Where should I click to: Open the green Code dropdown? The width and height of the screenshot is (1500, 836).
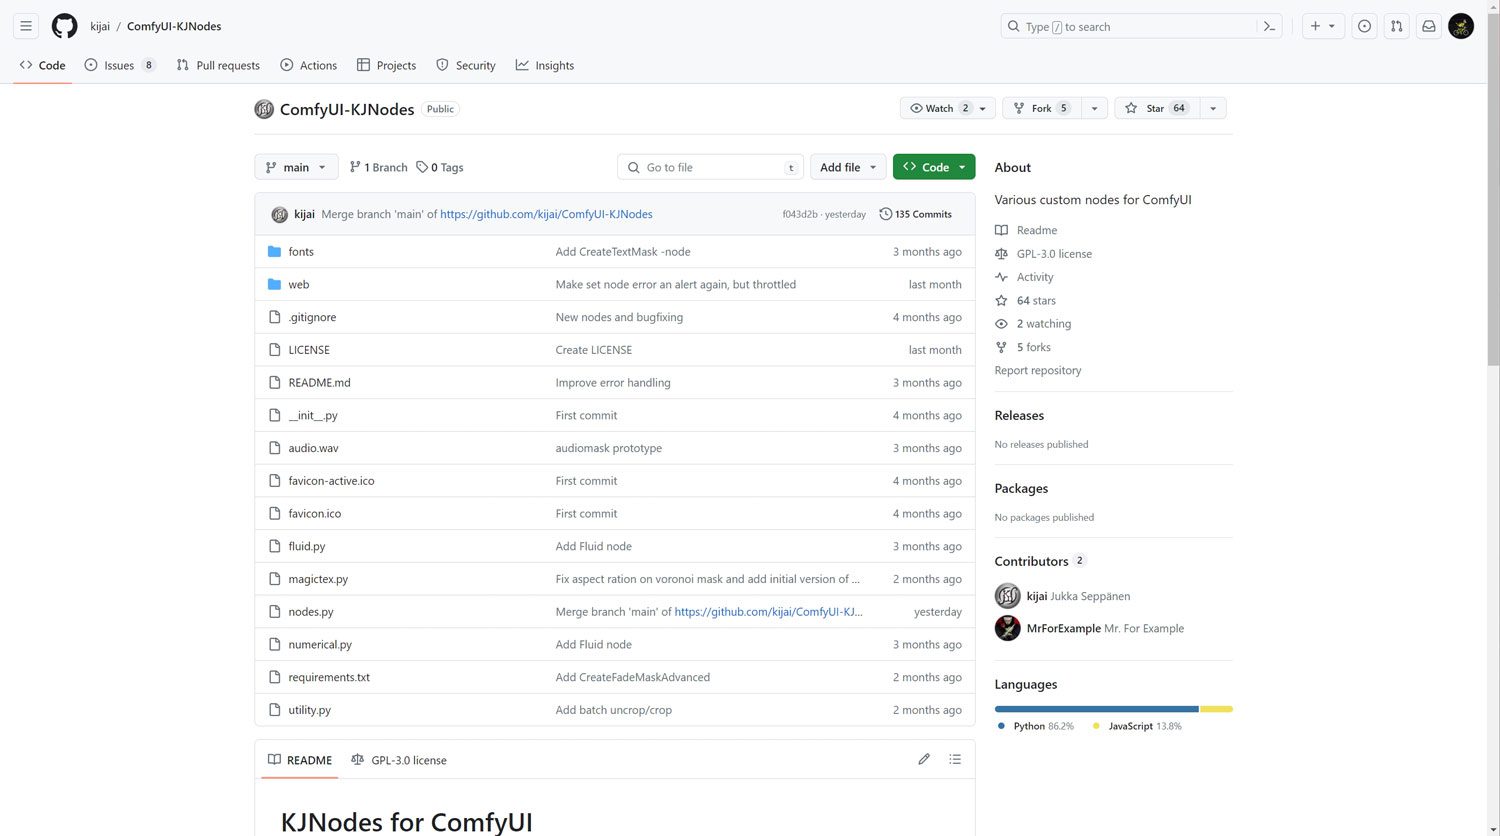[x=934, y=167]
